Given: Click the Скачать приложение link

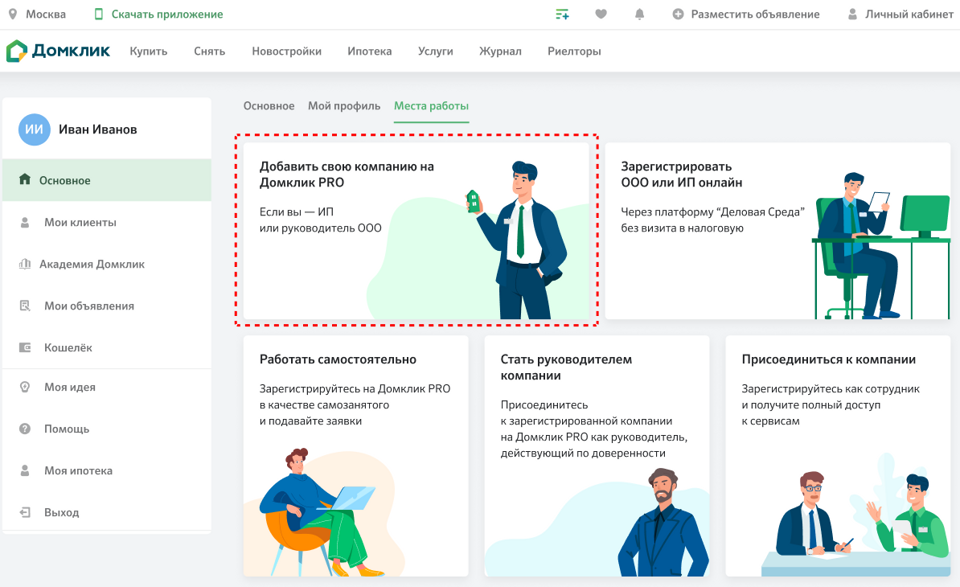Looking at the screenshot, I should pos(167,14).
